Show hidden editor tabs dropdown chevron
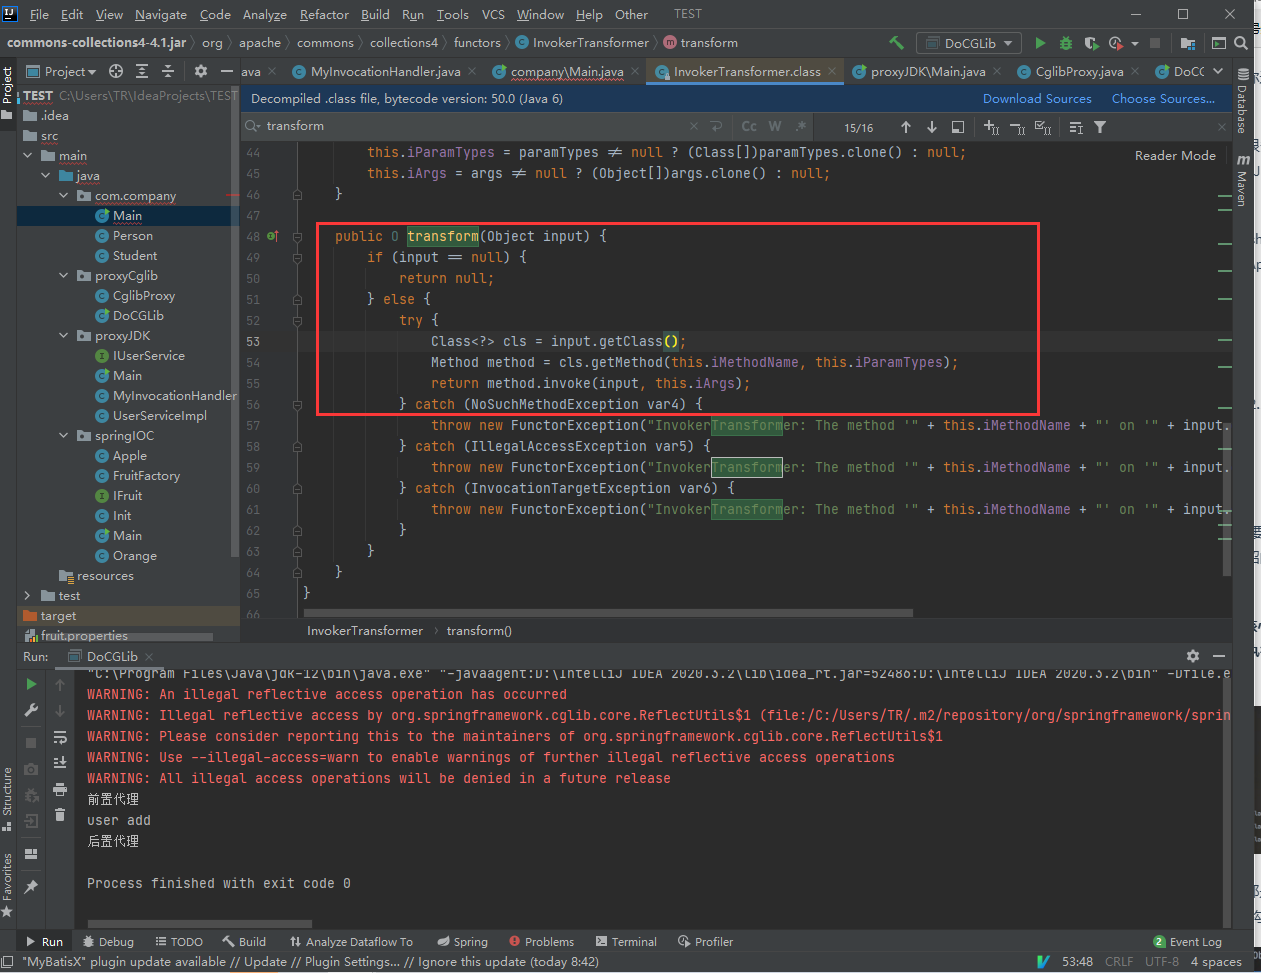This screenshot has width=1261, height=973. point(1217,71)
